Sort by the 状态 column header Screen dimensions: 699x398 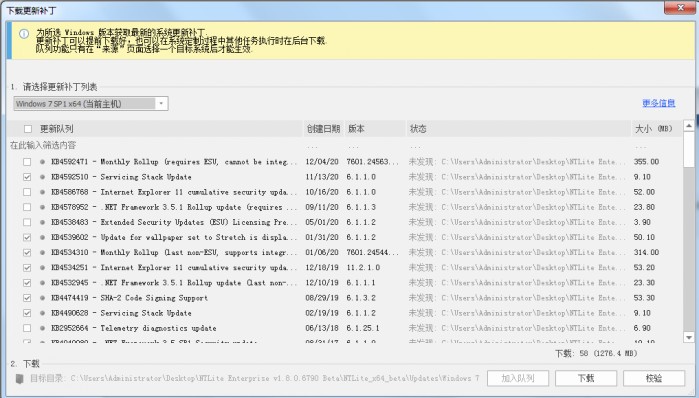point(518,129)
